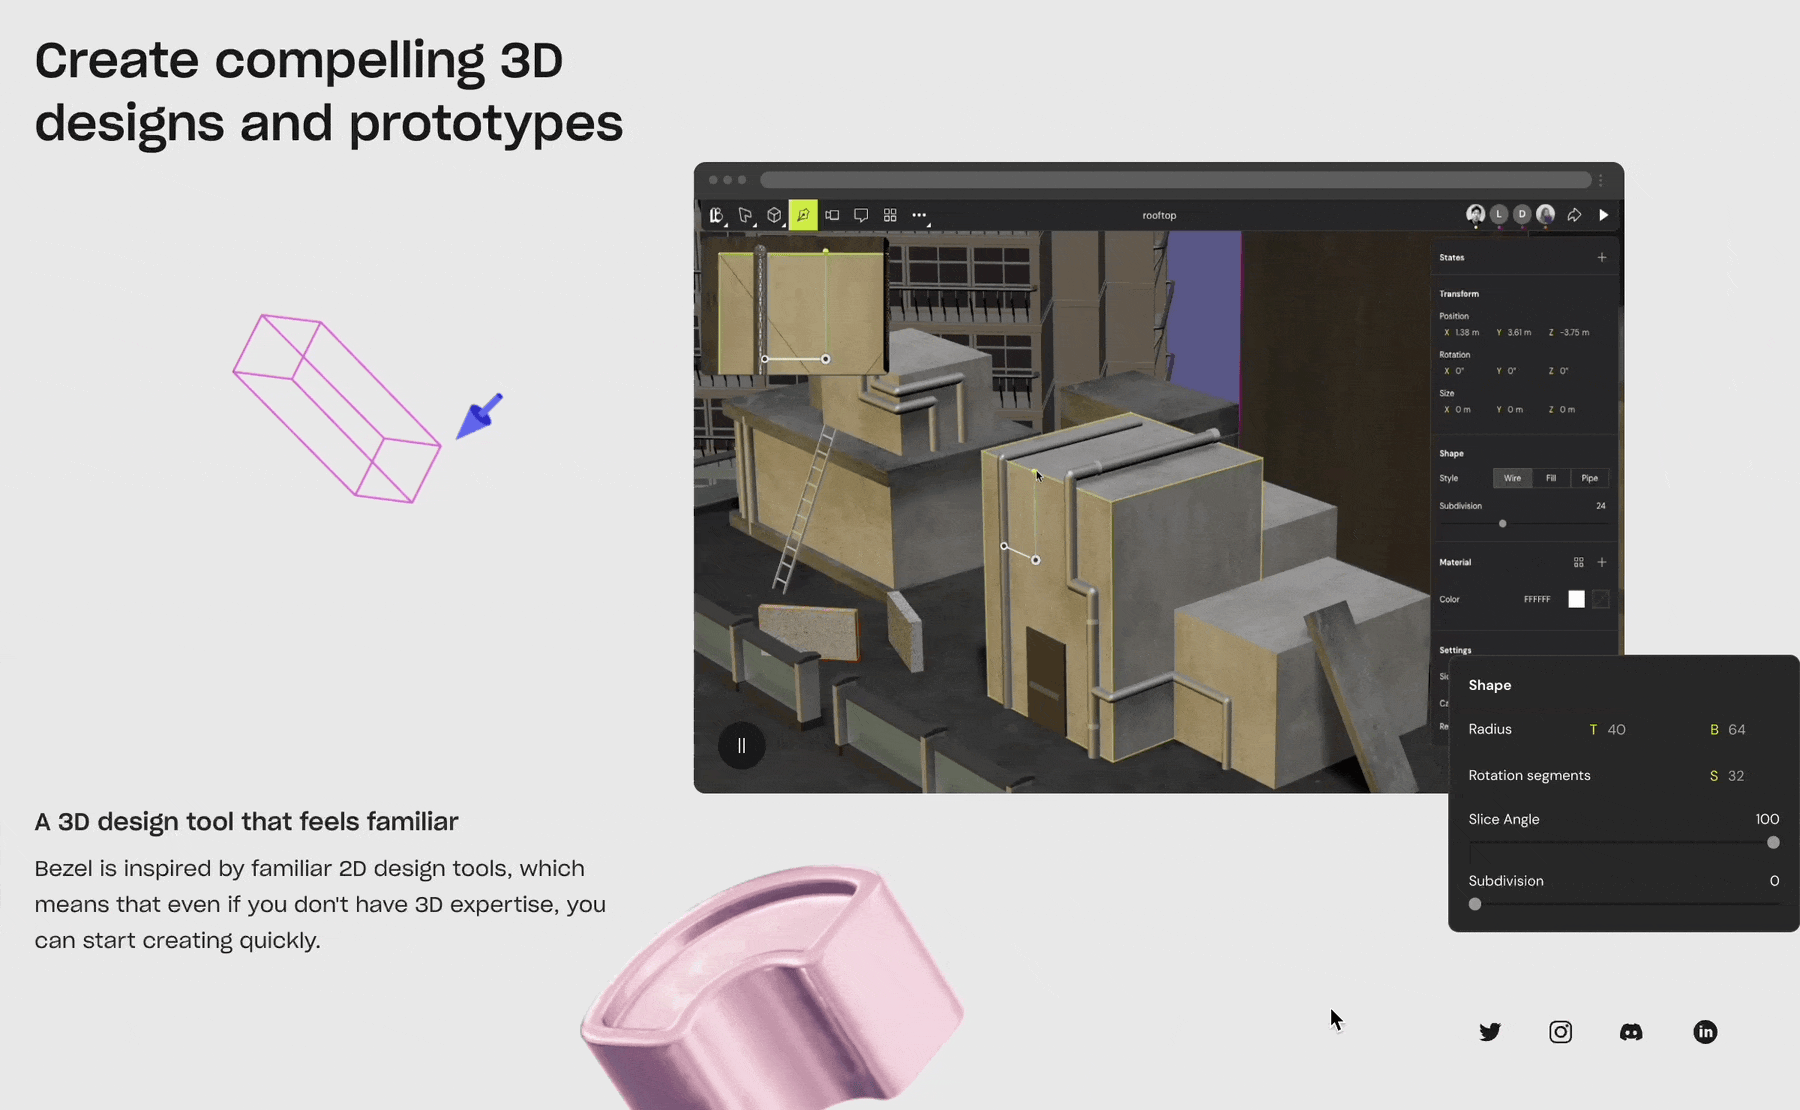Click the share arrow icon
The width and height of the screenshot is (1800, 1110).
click(x=1574, y=215)
